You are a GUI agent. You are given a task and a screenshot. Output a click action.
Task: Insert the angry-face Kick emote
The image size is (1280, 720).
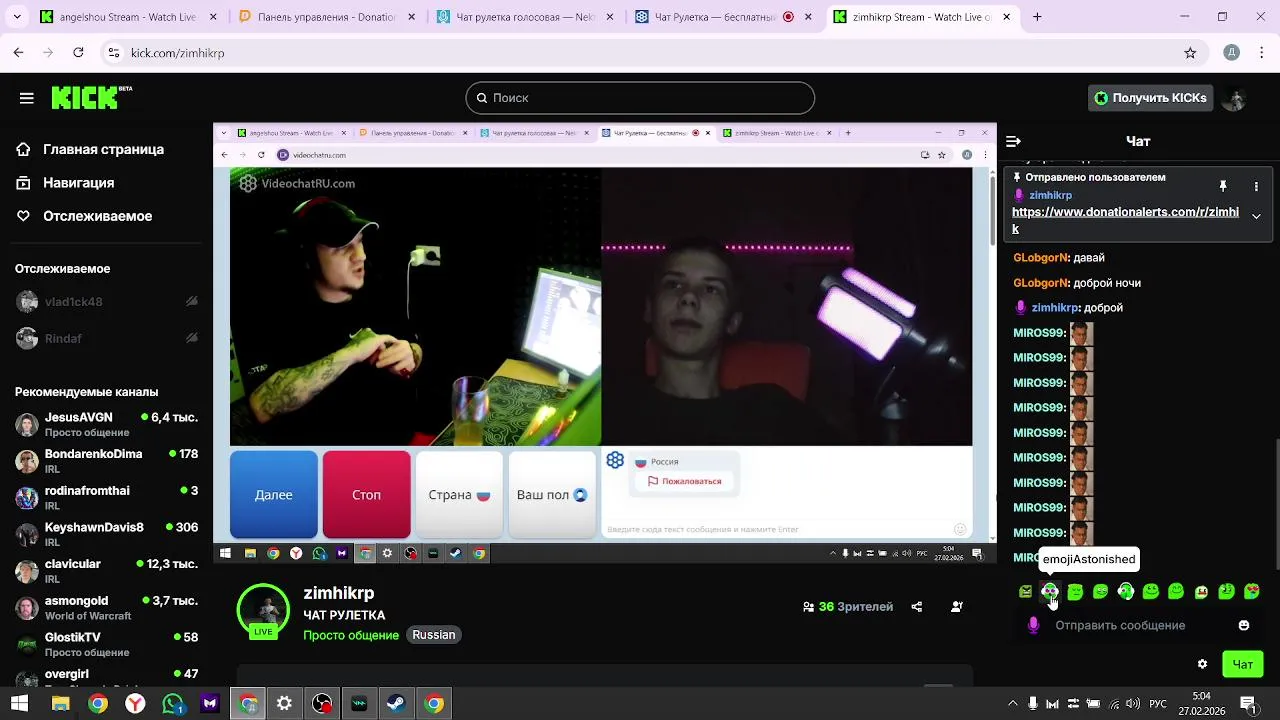click(1025, 592)
